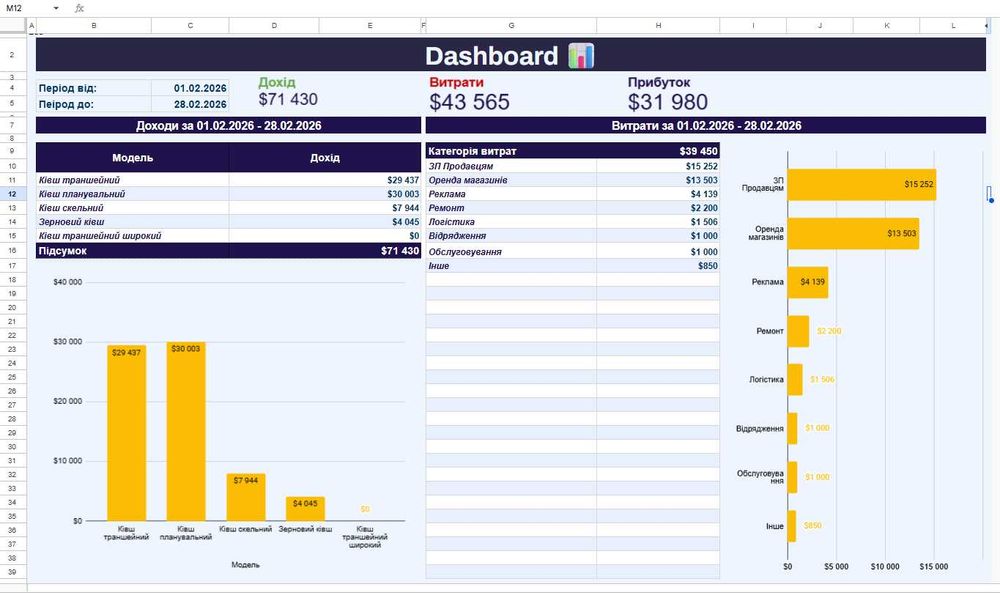Select the 'Ківш планувальний' table row name

pos(133,194)
